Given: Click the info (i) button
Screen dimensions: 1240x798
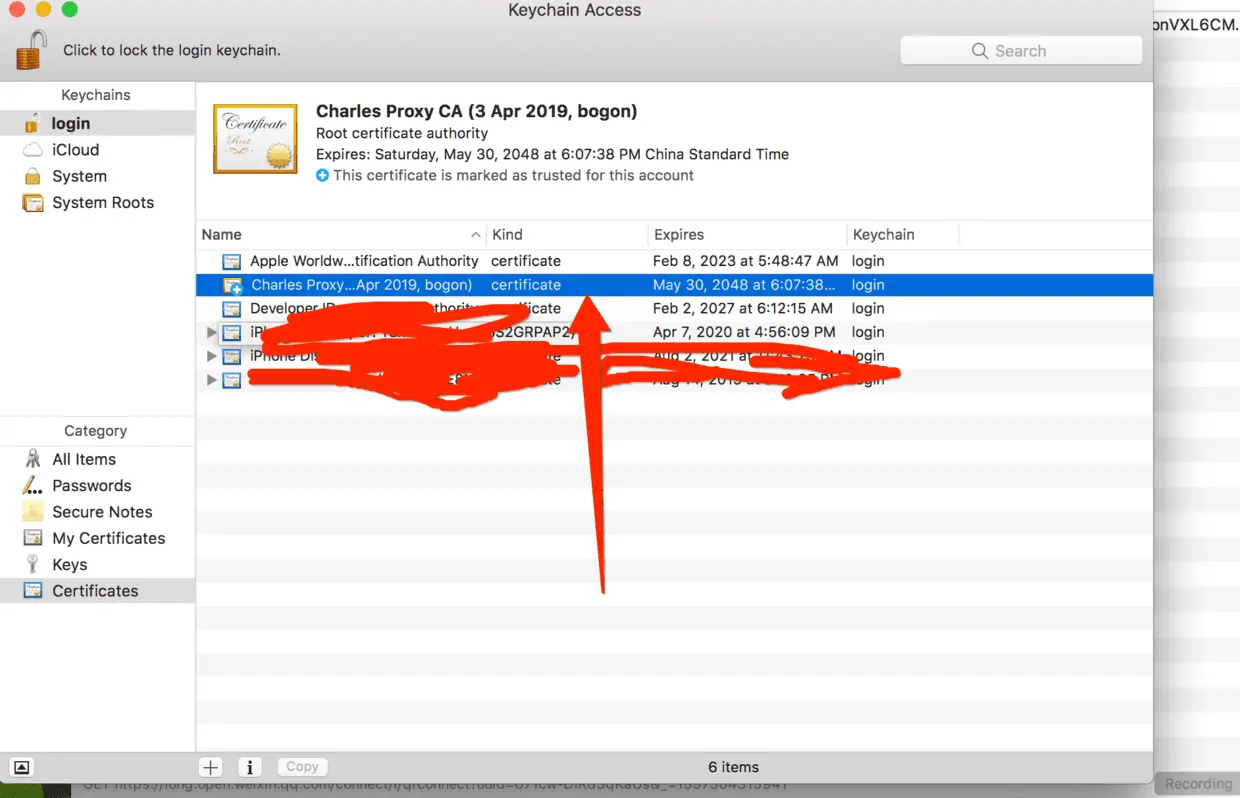Looking at the screenshot, I should (250, 767).
